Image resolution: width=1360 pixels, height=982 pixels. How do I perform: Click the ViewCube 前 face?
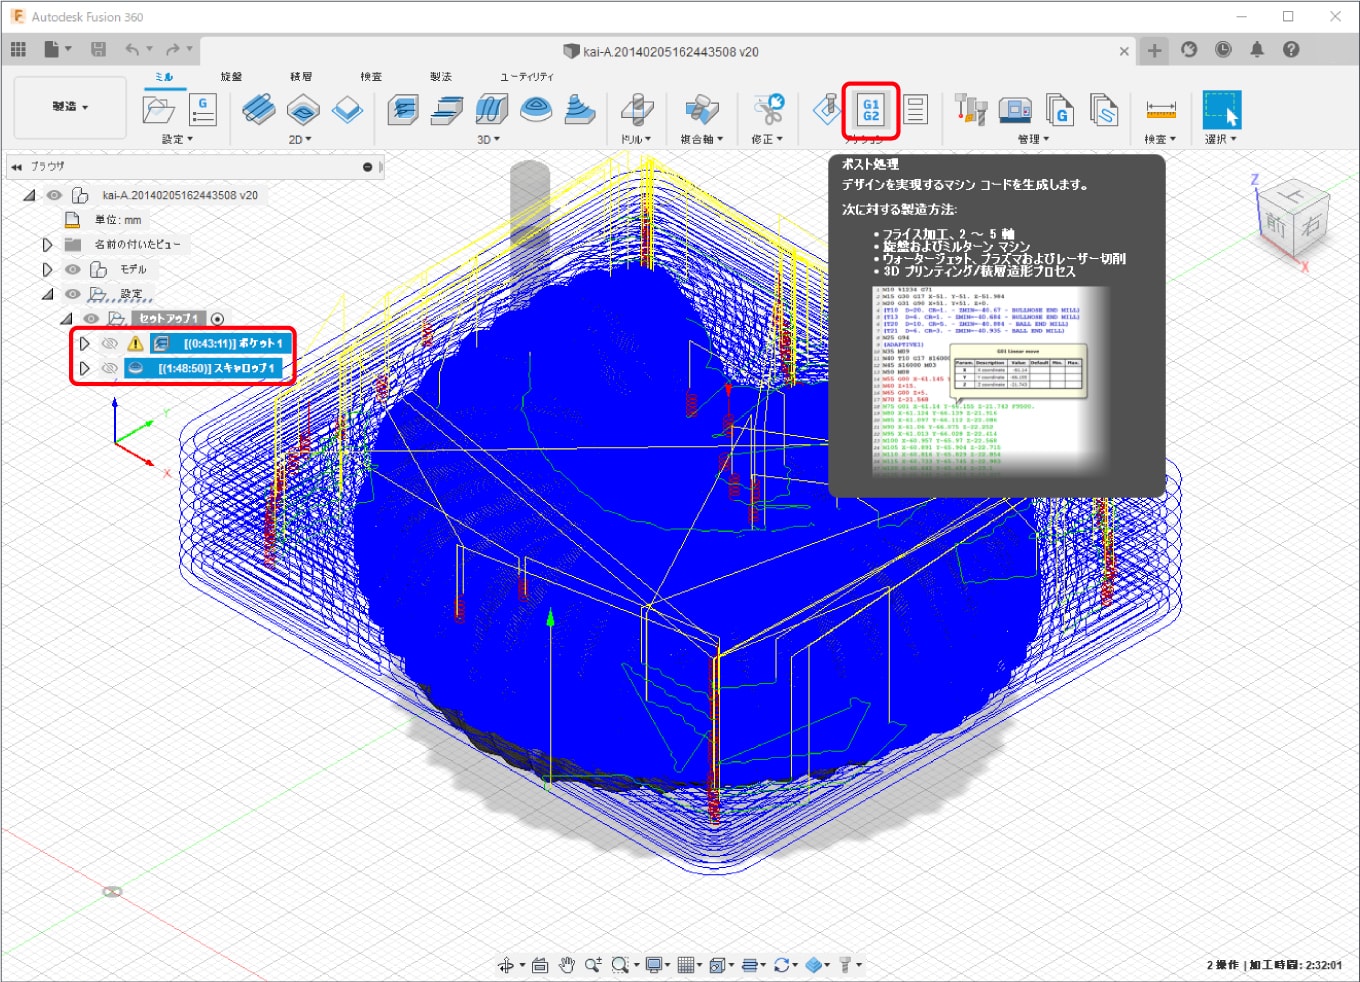[x=1276, y=224]
